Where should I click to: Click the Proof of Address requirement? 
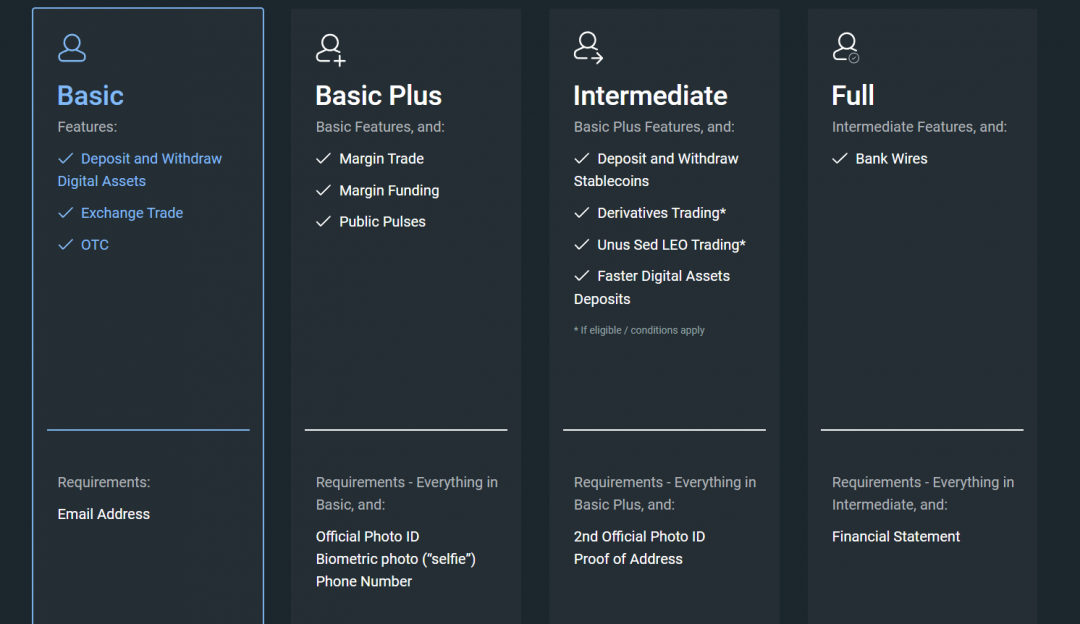coord(628,559)
